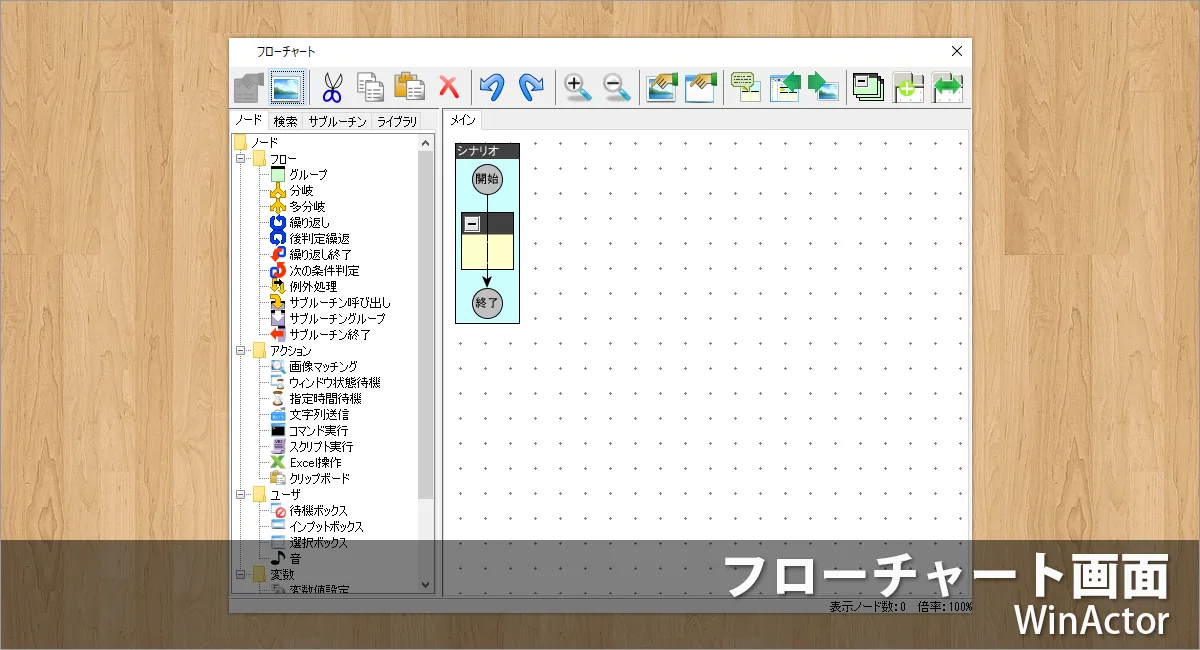Redo with the blue right-curved arrow
1200x650 pixels.
(x=531, y=87)
